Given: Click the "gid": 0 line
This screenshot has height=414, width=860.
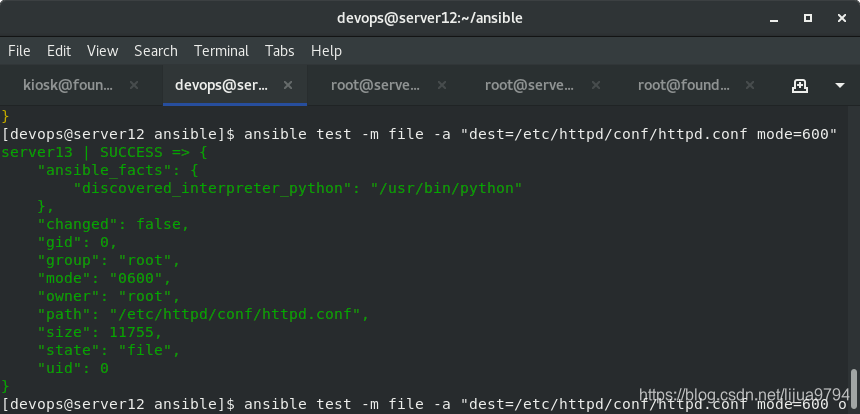Looking at the screenshot, I should coord(77,242).
